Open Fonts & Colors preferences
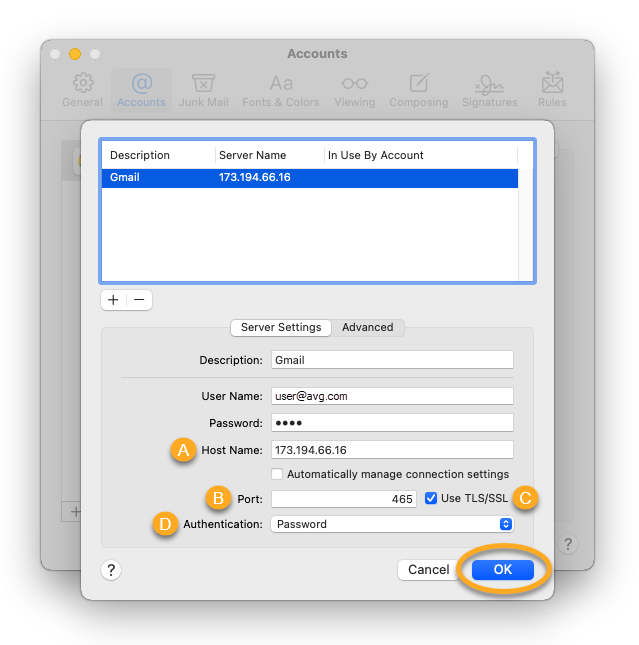Image resolution: width=639 pixels, height=645 pixels. pos(281,84)
